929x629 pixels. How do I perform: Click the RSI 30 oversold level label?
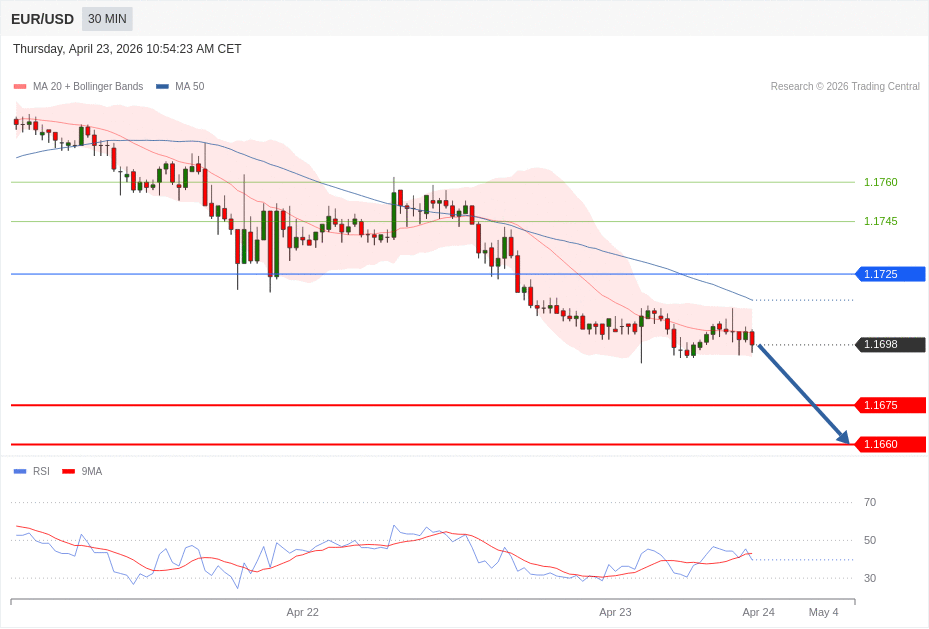(869, 578)
